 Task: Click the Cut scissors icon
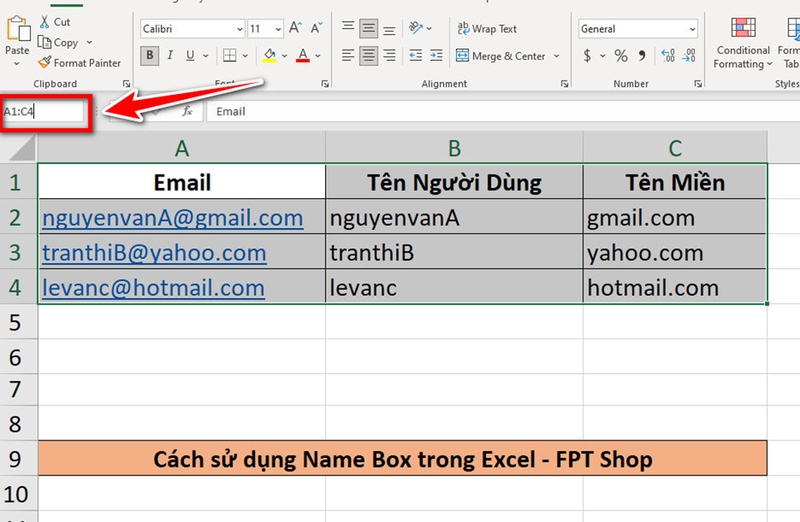(x=45, y=22)
